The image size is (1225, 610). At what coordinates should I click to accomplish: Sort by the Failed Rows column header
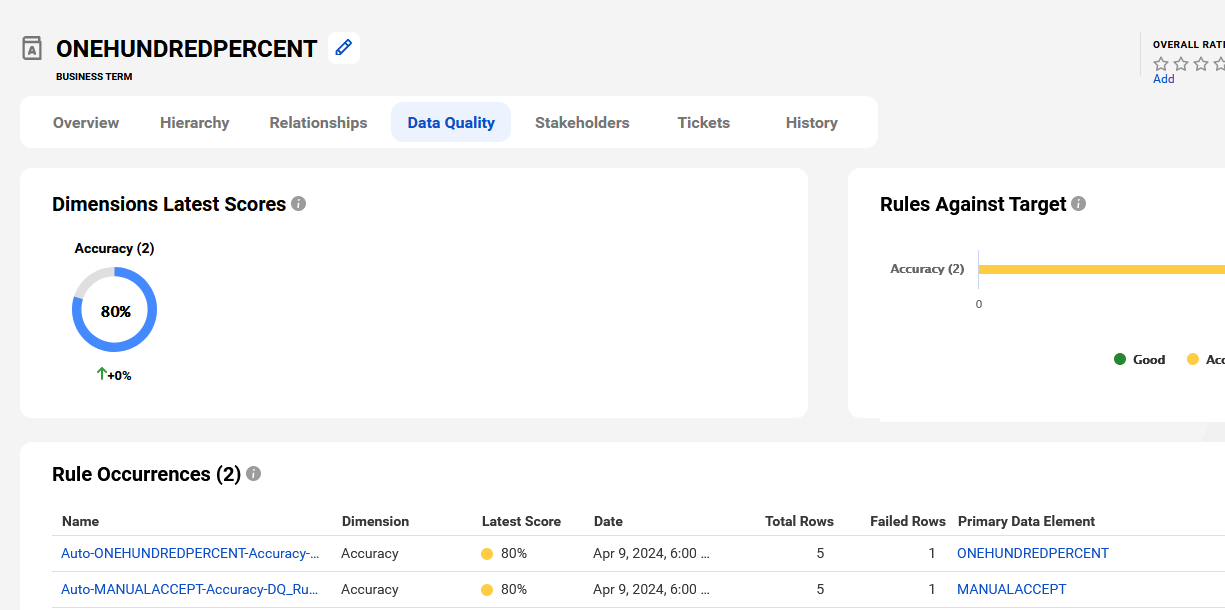(x=908, y=521)
